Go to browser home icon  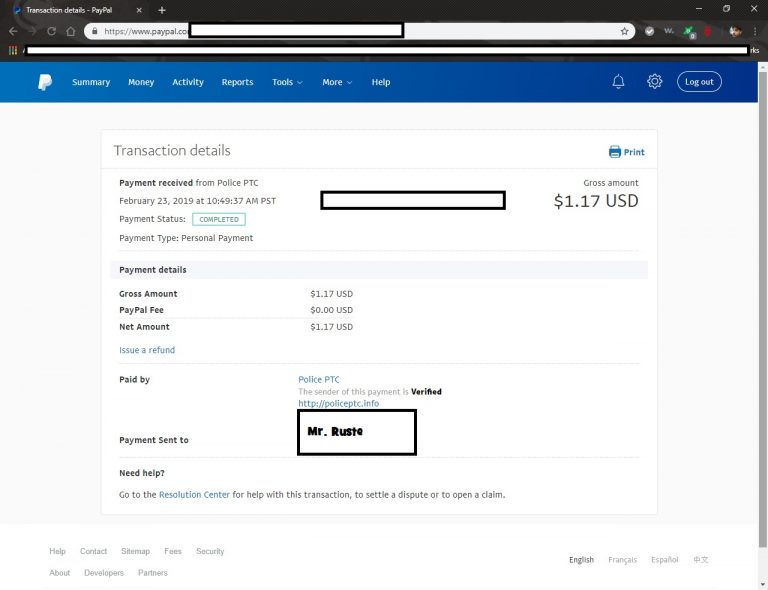[x=71, y=31]
